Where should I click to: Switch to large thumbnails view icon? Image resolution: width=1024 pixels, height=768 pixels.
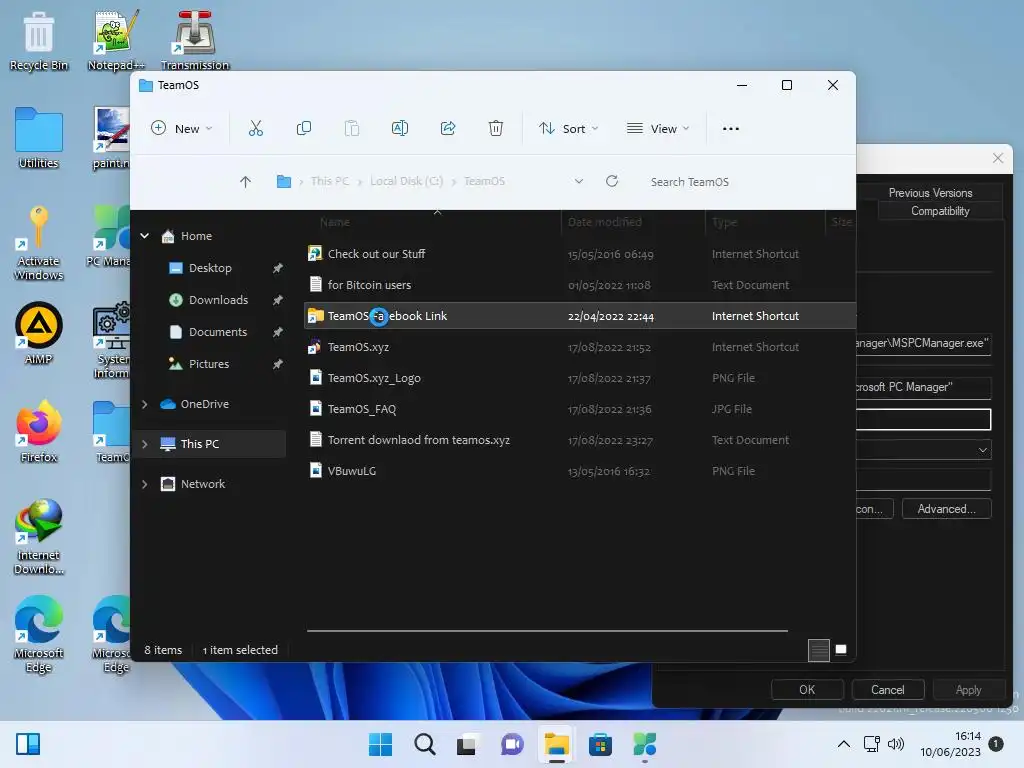(841, 650)
